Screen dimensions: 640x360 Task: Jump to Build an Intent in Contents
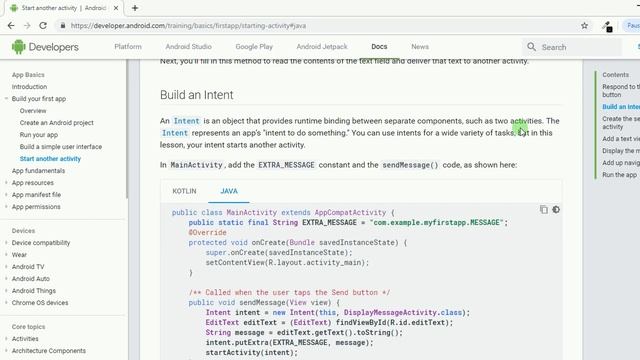(621, 107)
